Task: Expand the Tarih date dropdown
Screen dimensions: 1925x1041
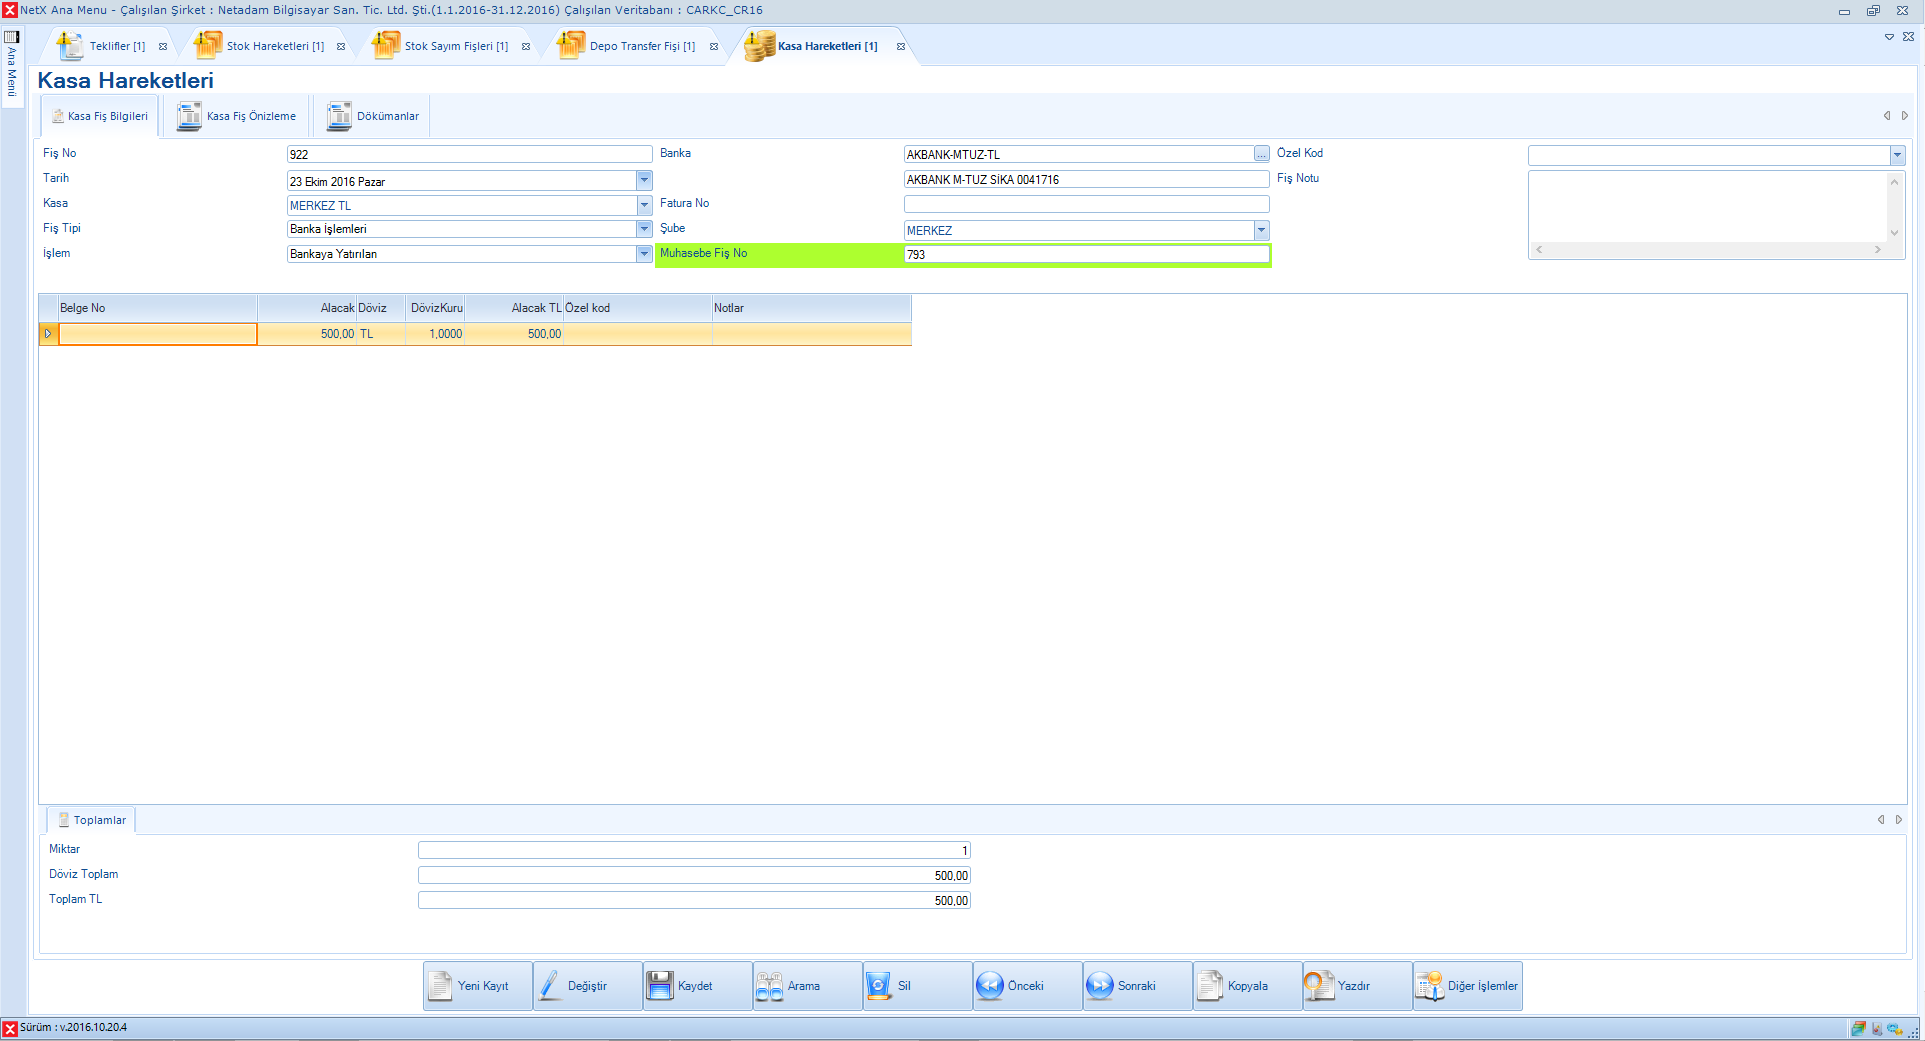Action: coord(644,181)
